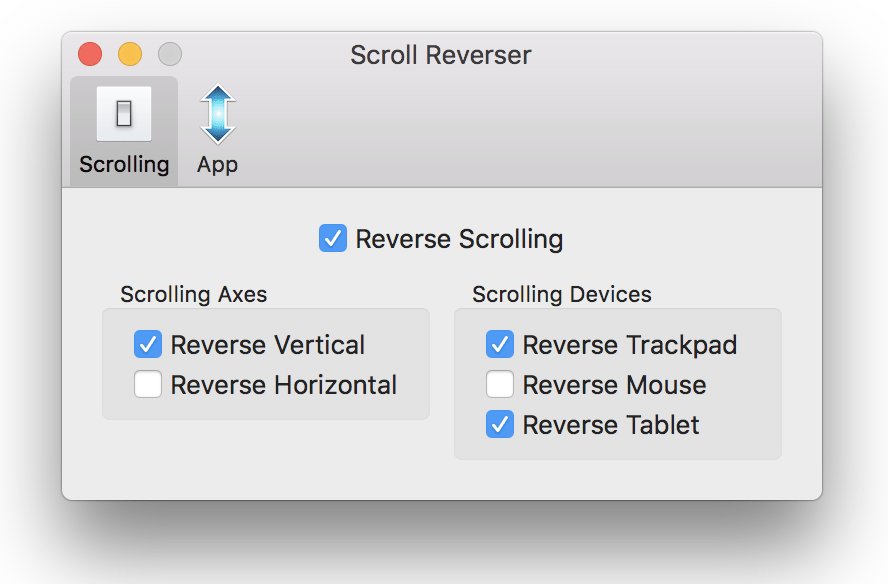Click the 'Scroll Reverser' window title
The height and width of the screenshot is (584, 888).
pos(441,55)
